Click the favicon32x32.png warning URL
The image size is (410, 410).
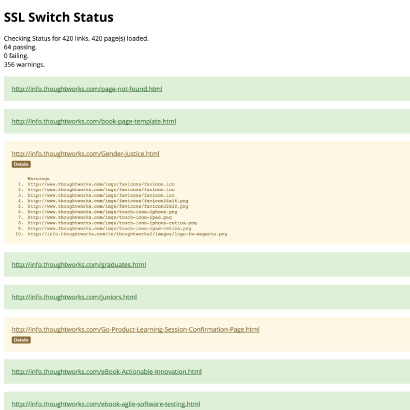point(108,206)
